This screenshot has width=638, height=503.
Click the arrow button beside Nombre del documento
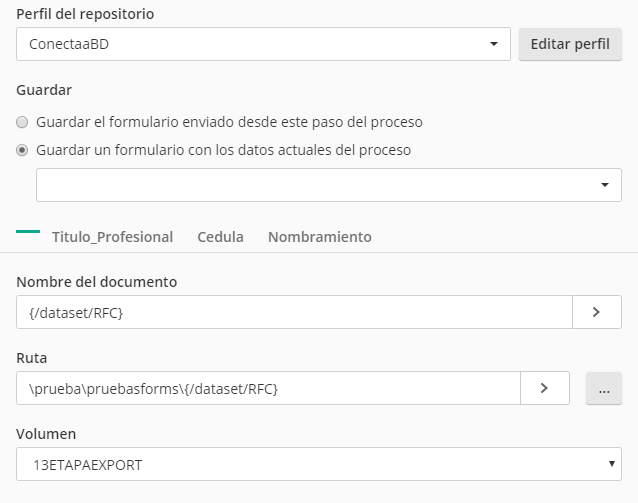coord(596,312)
